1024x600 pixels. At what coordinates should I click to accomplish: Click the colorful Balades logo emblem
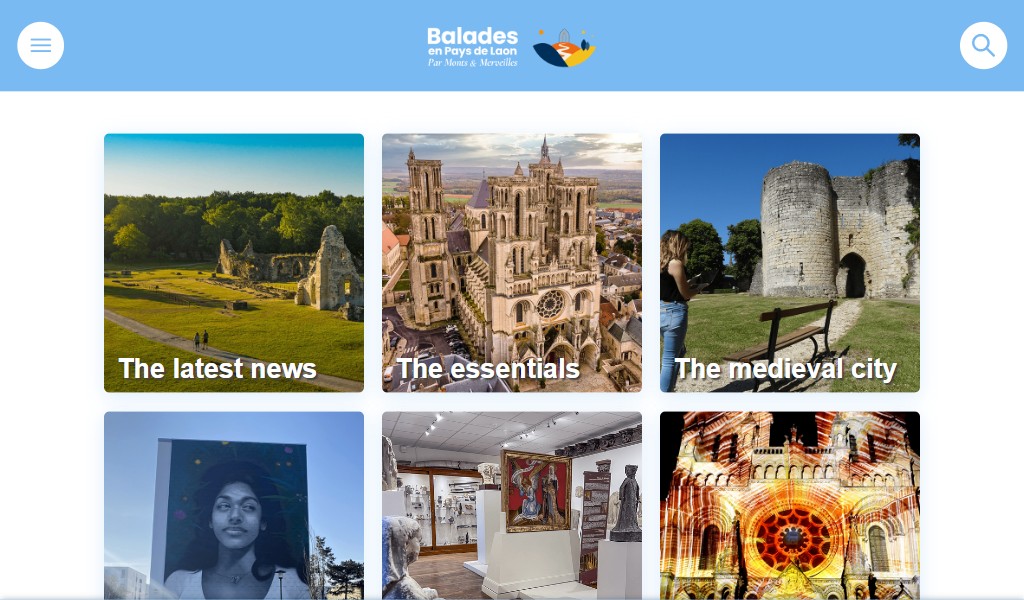(x=564, y=48)
